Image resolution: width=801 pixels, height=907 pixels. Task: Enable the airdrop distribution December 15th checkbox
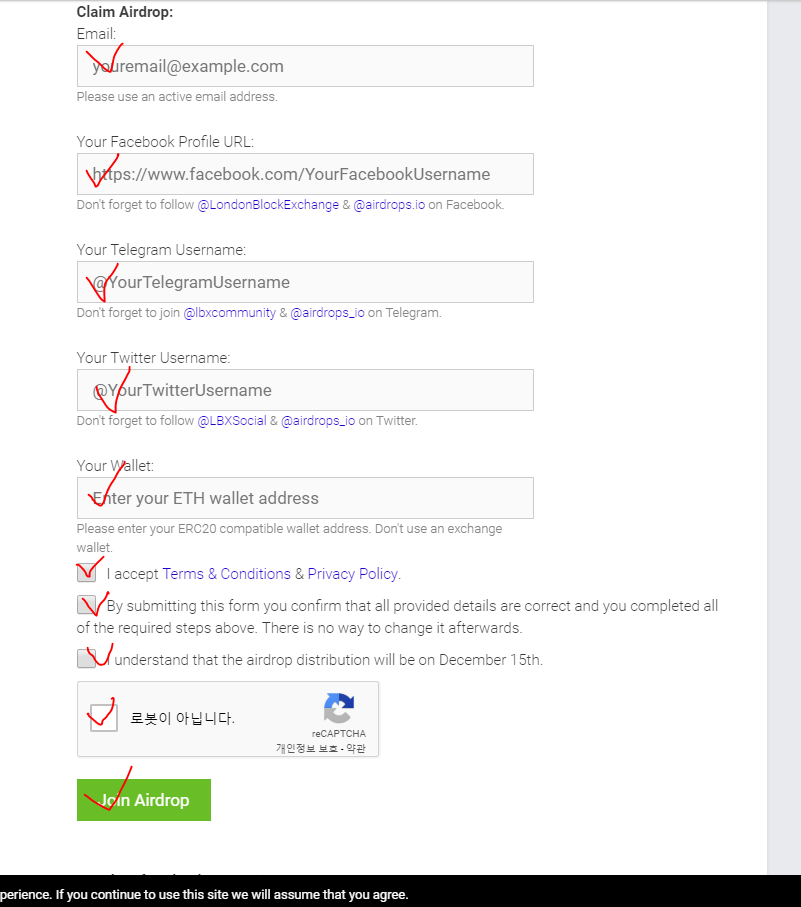[87, 658]
